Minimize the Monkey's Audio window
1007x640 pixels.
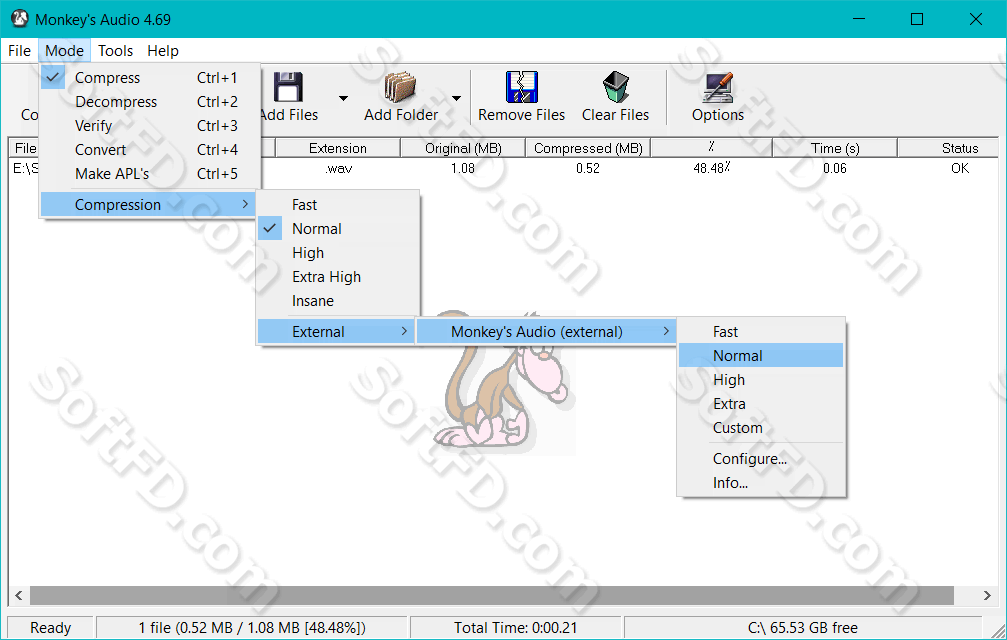[x=859, y=19]
